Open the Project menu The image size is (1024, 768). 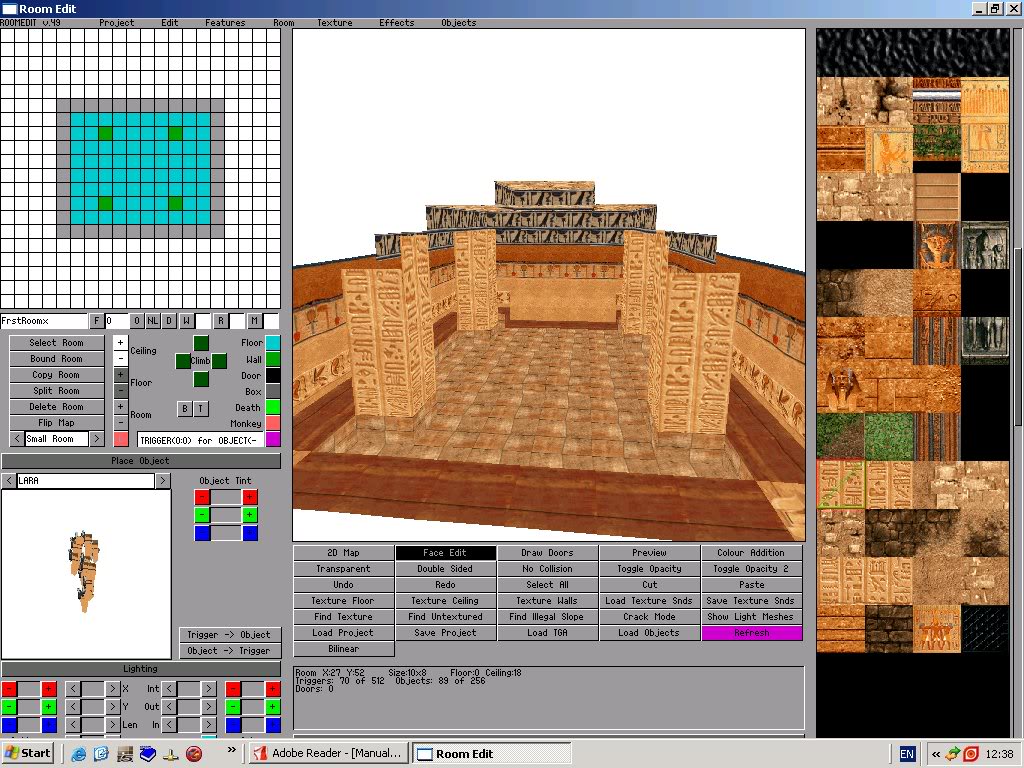117,23
